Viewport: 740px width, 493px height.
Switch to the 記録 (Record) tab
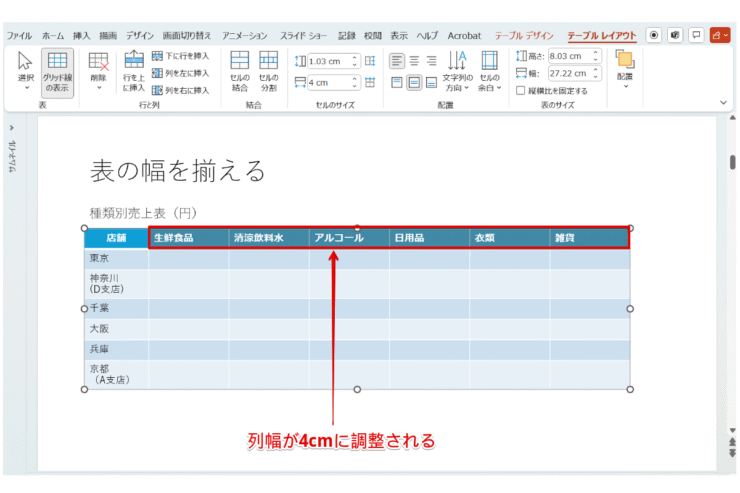(x=346, y=36)
